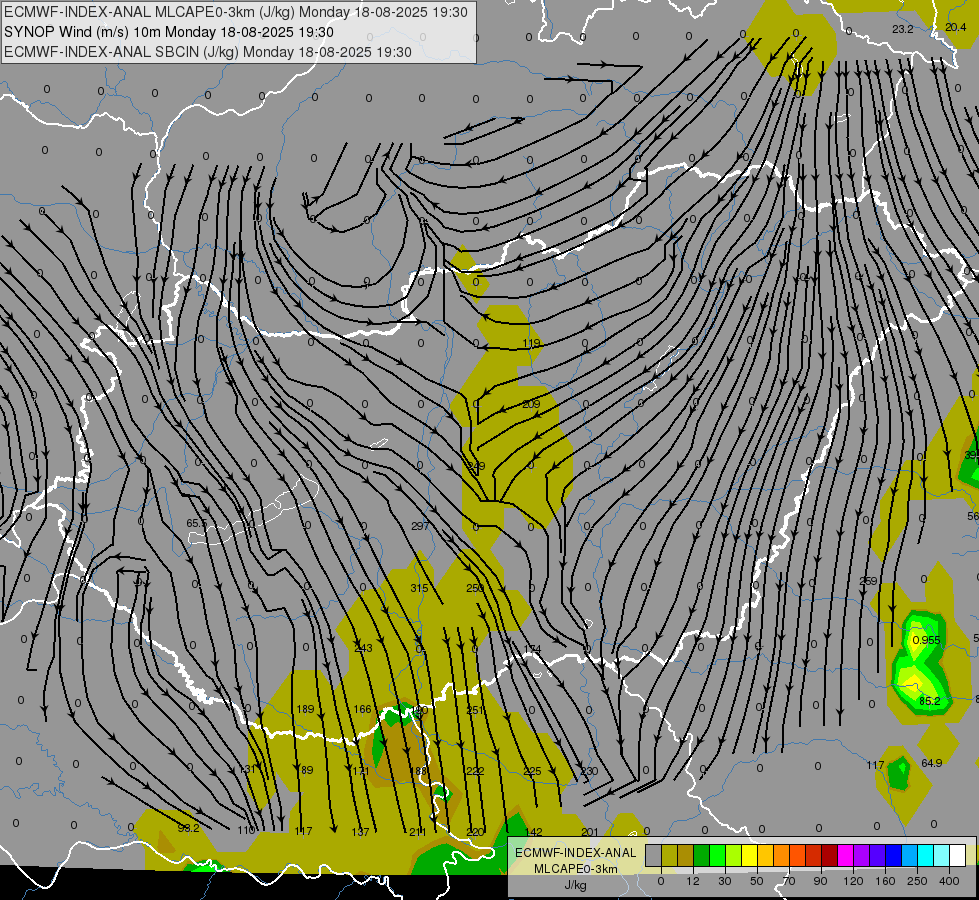Click the SYNOP Wind 10m header line
The width and height of the screenshot is (979, 900).
point(169,32)
